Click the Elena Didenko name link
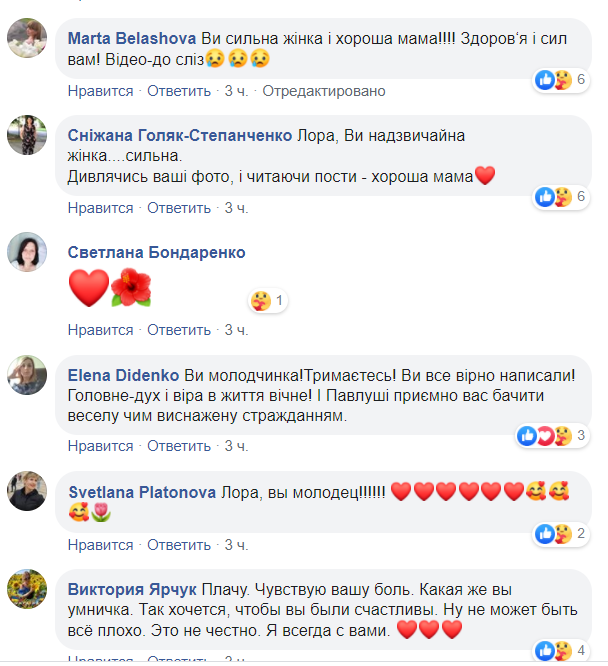 tap(124, 375)
